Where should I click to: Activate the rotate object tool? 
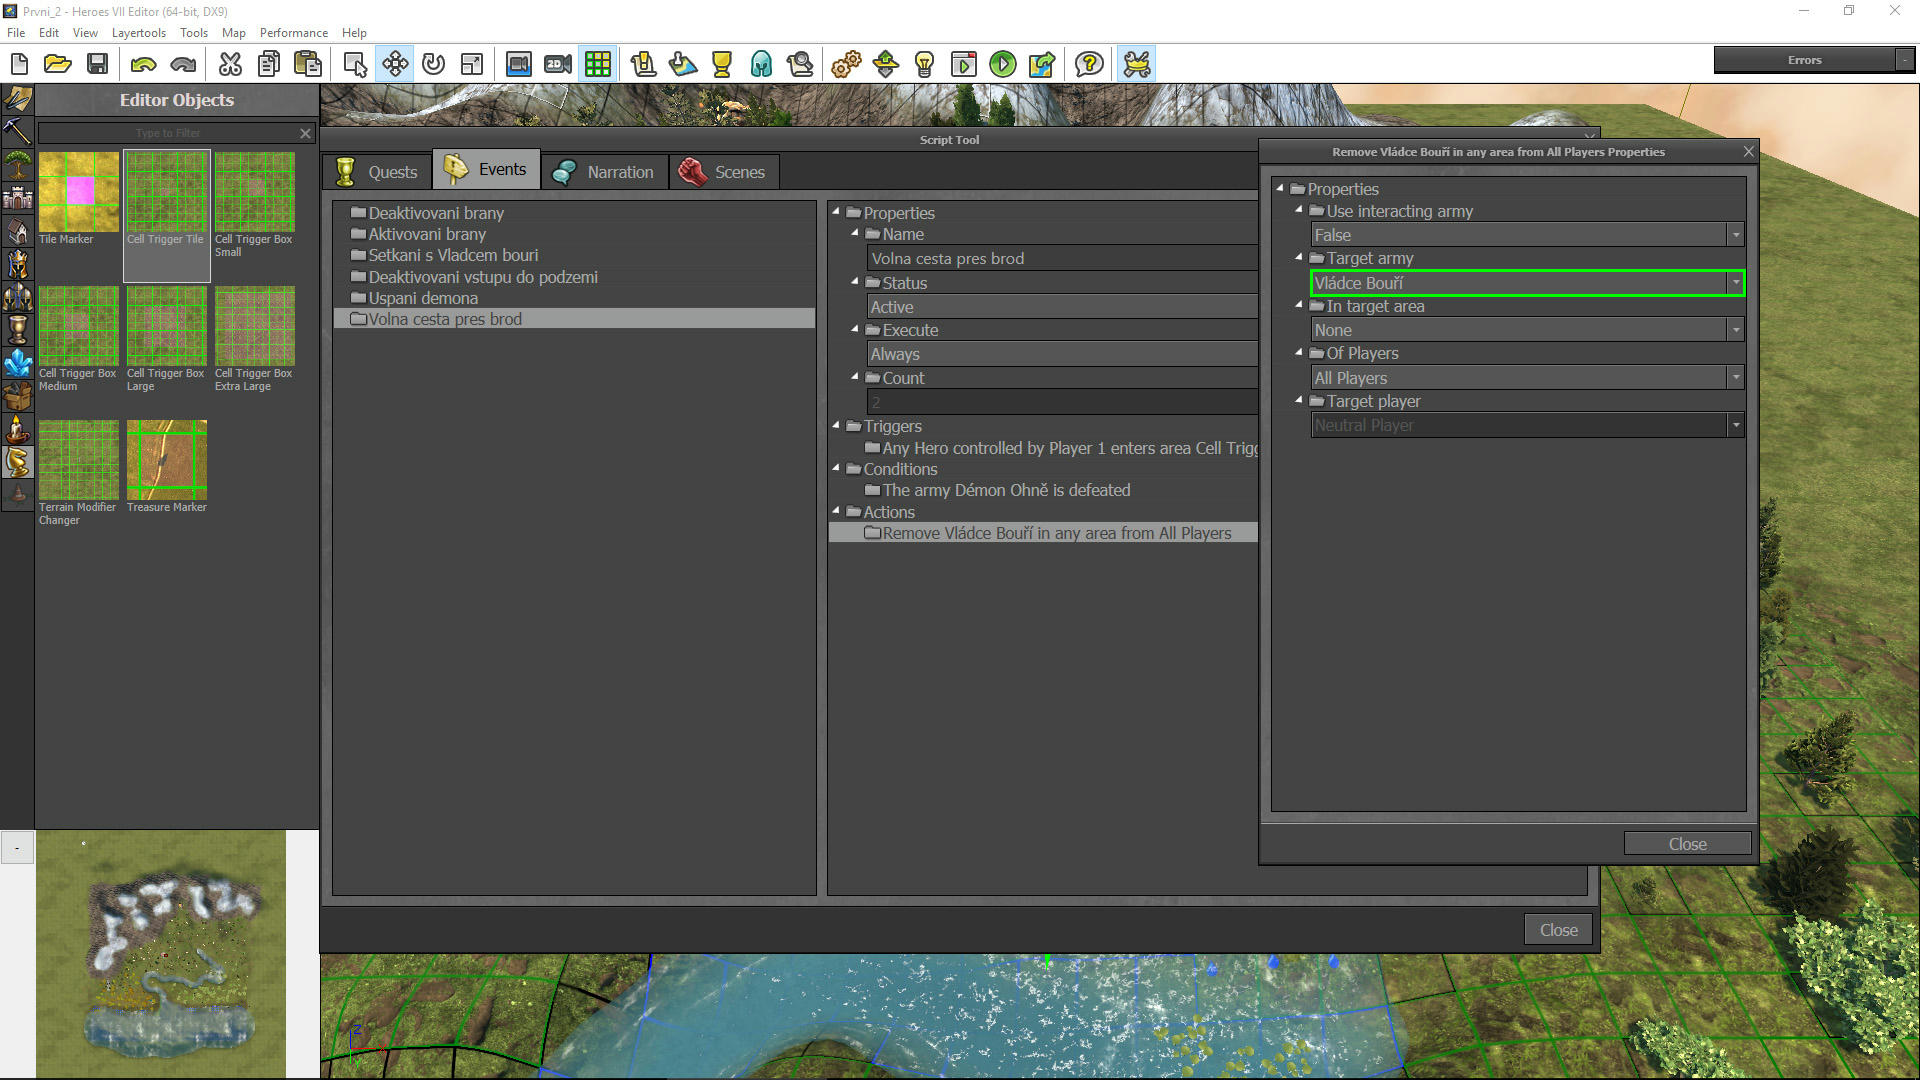(433, 65)
